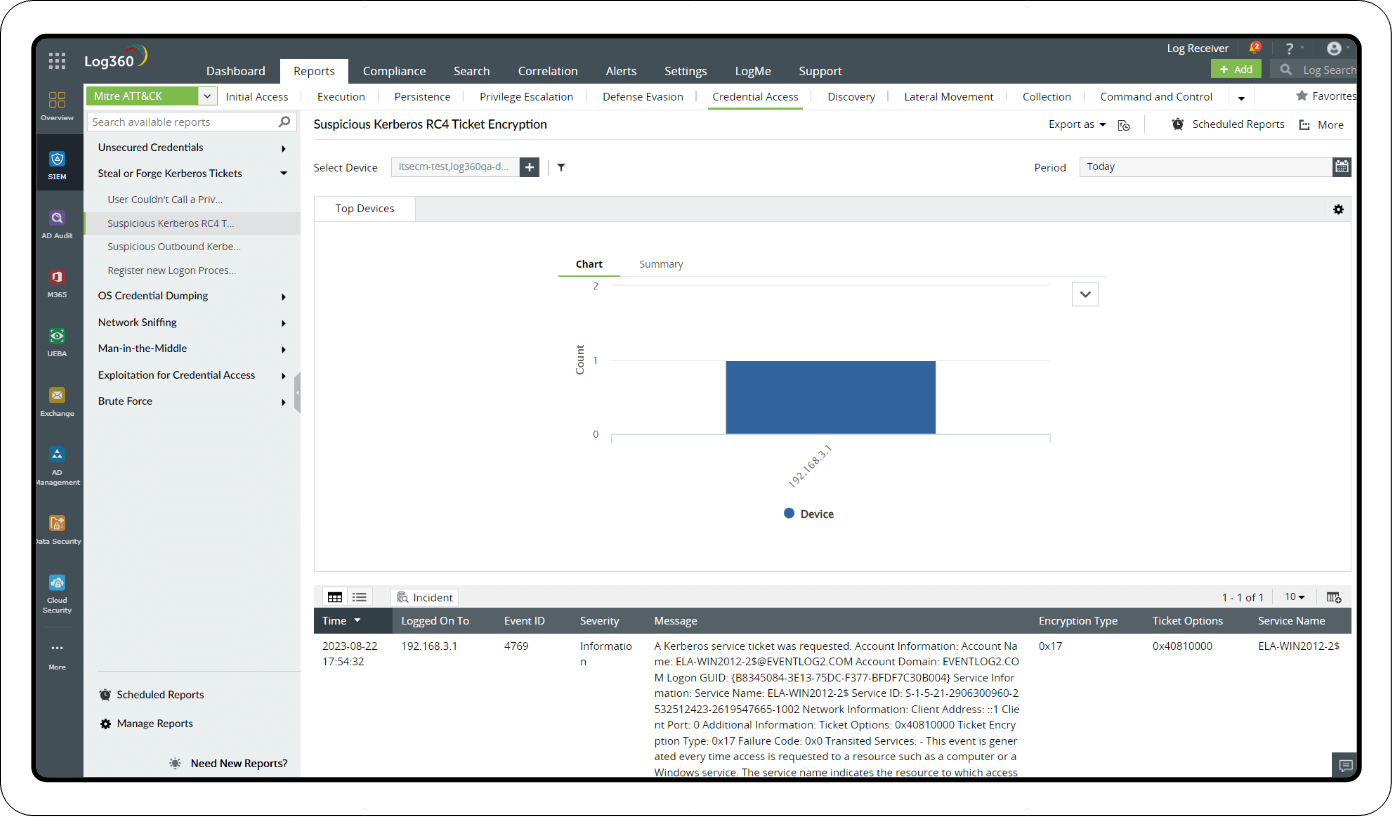Open the device filter funnel icon
The image size is (1392, 817).
point(561,167)
